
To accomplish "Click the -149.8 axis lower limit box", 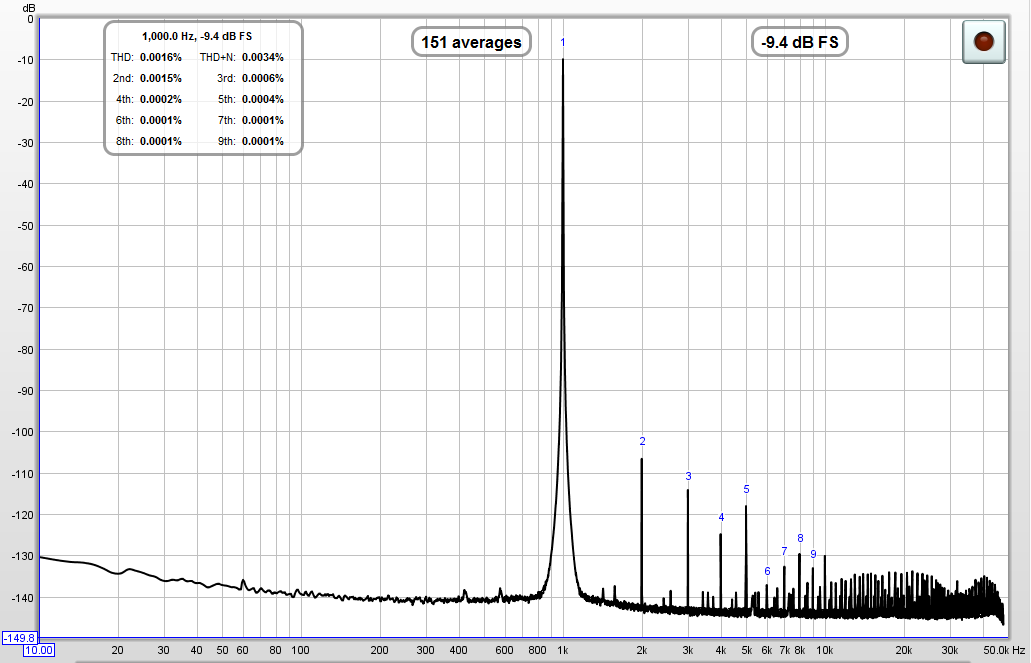I will click(20, 638).
